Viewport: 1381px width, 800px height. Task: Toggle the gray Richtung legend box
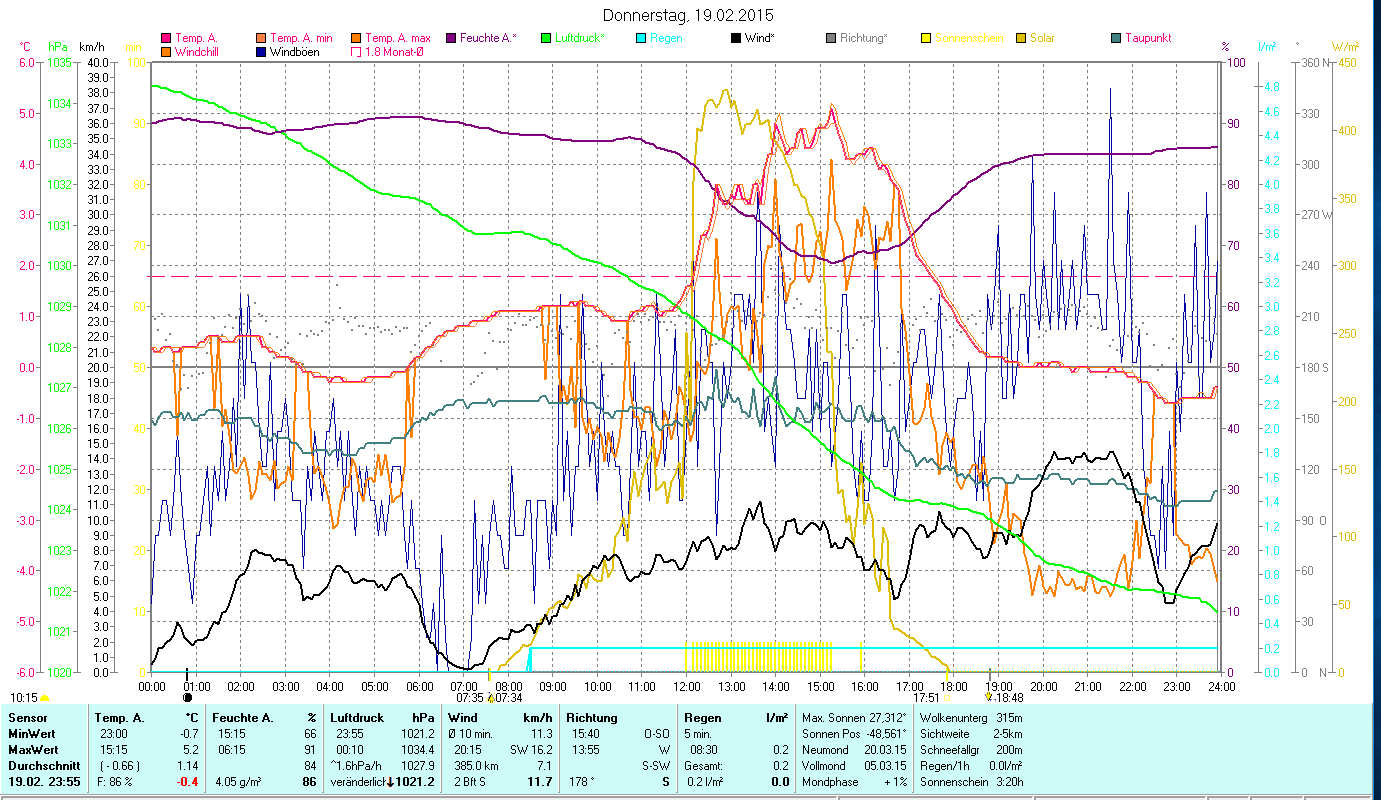[830, 38]
